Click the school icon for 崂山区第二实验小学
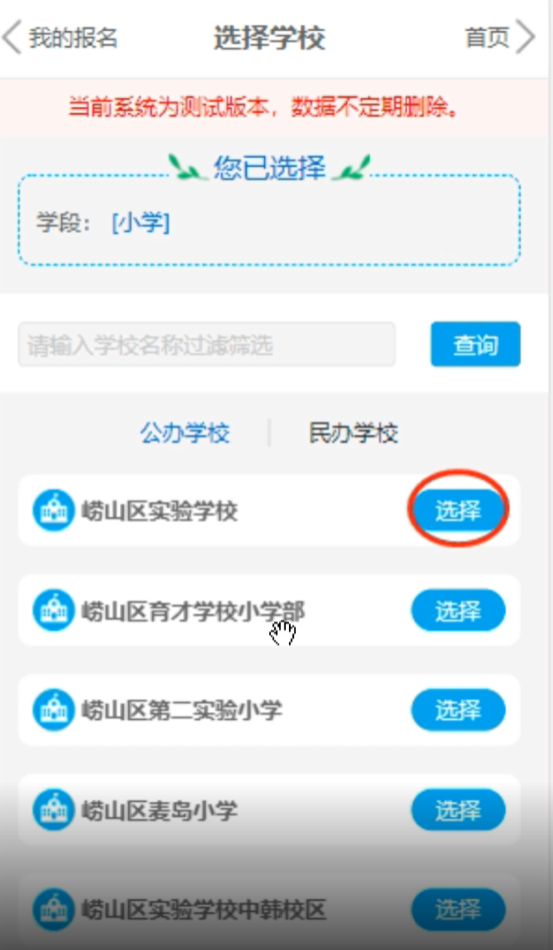Image resolution: width=553 pixels, height=950 pixels. point(53,709)
